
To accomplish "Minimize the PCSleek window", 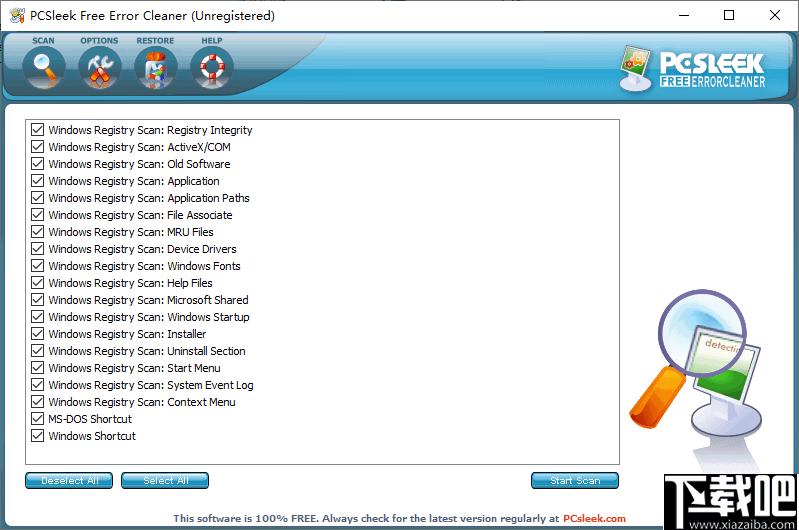I will pyautogui.click(x=684, y=15).
